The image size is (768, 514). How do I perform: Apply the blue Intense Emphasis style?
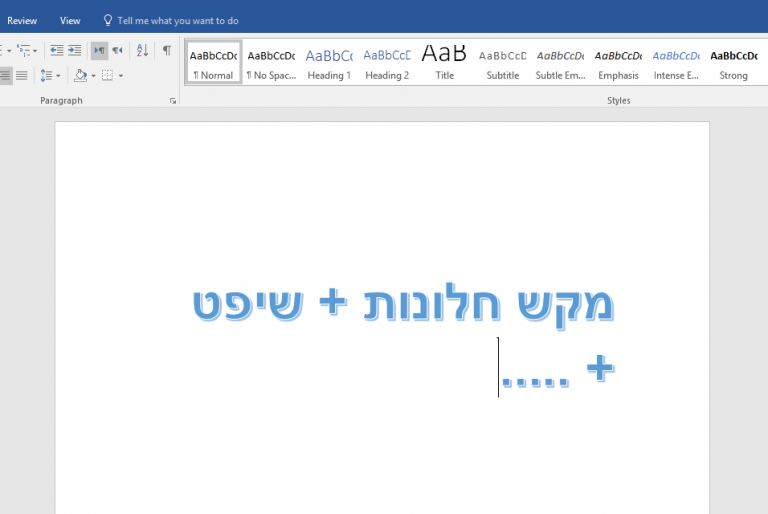[676, 63]
